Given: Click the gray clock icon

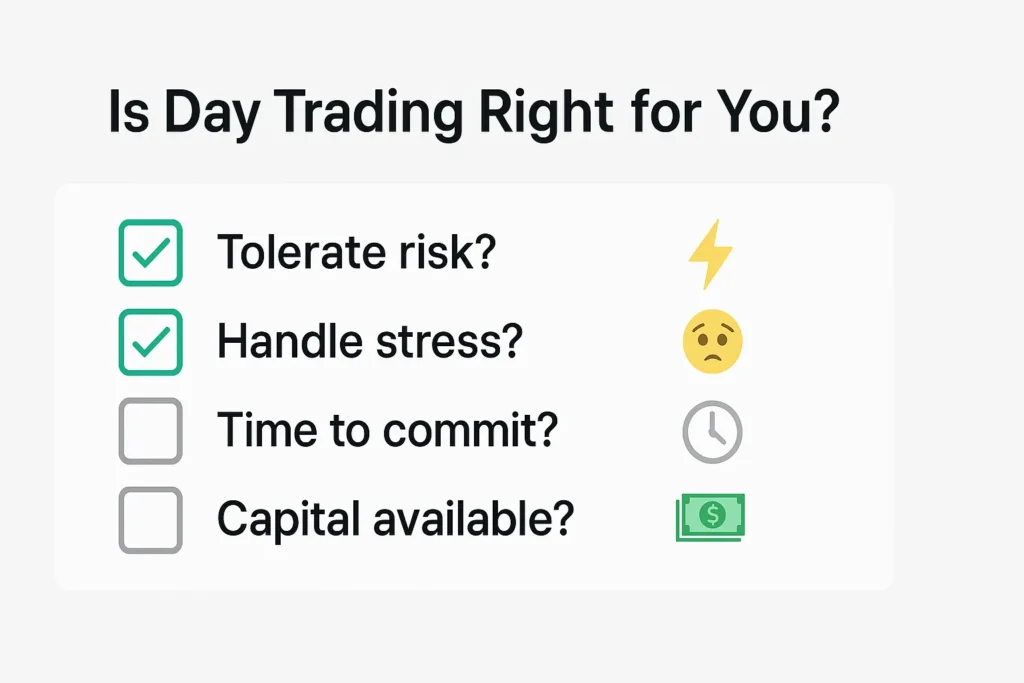Looking at the screenshot, I should [711, 431].
